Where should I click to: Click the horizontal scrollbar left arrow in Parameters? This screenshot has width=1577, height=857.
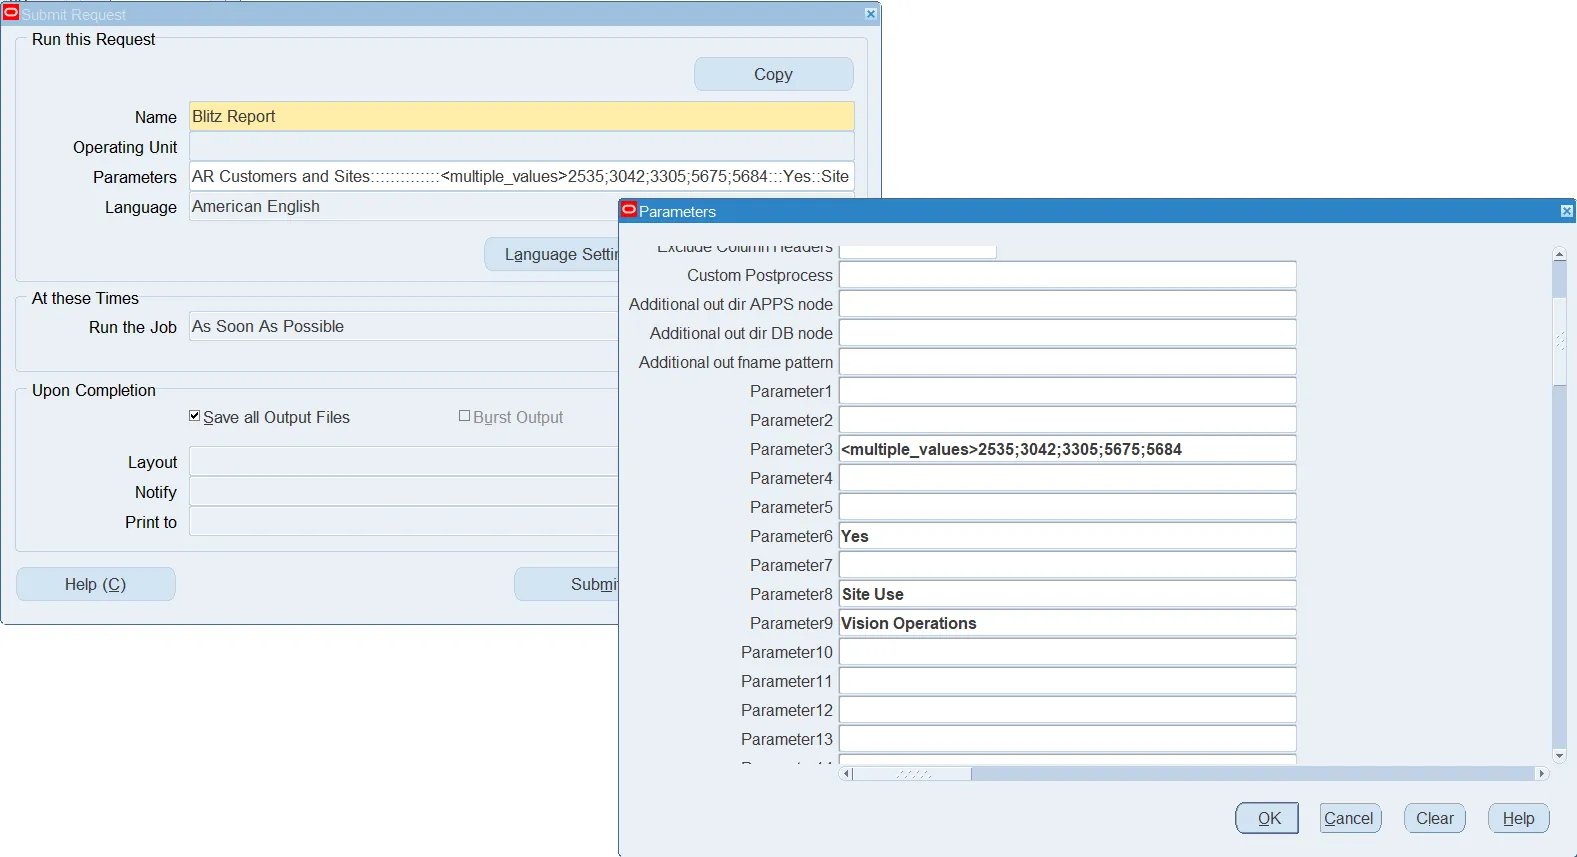point(846,773)
